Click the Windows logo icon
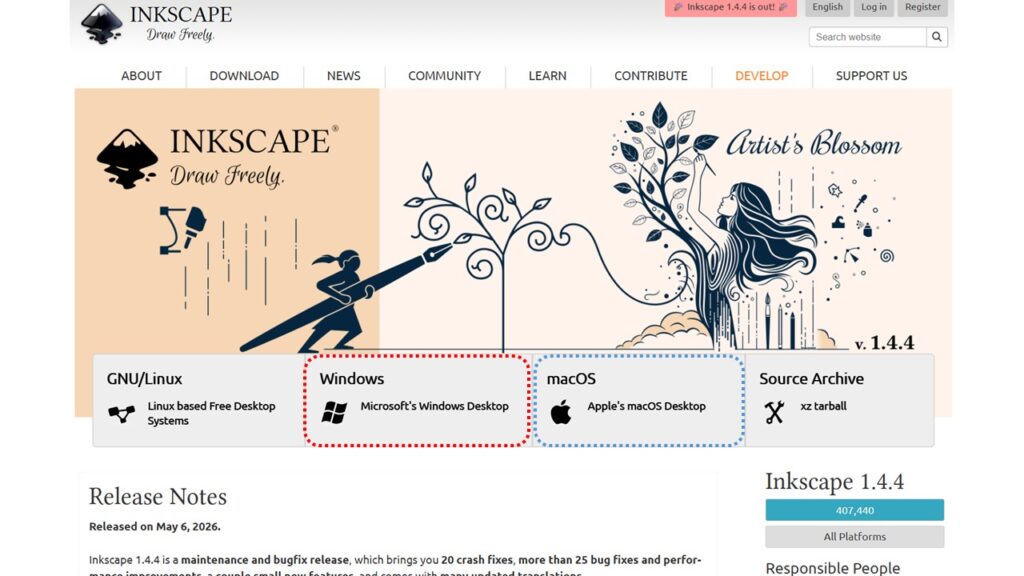 click(x=334, y=413)
